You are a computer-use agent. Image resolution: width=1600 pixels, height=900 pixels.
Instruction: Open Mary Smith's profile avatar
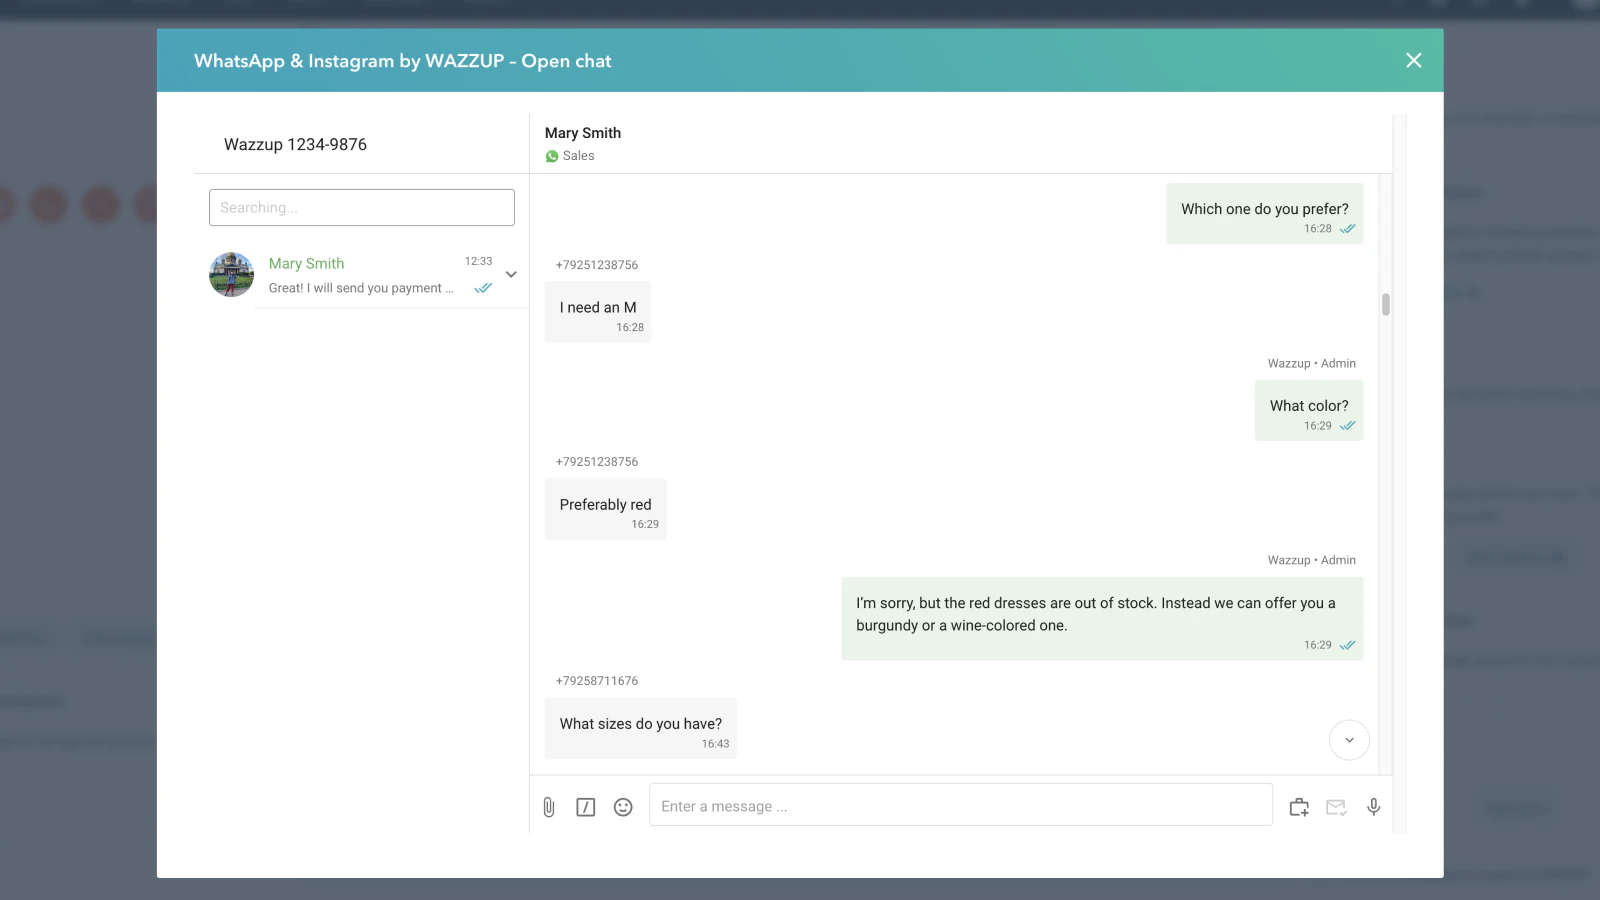(231, 274)
